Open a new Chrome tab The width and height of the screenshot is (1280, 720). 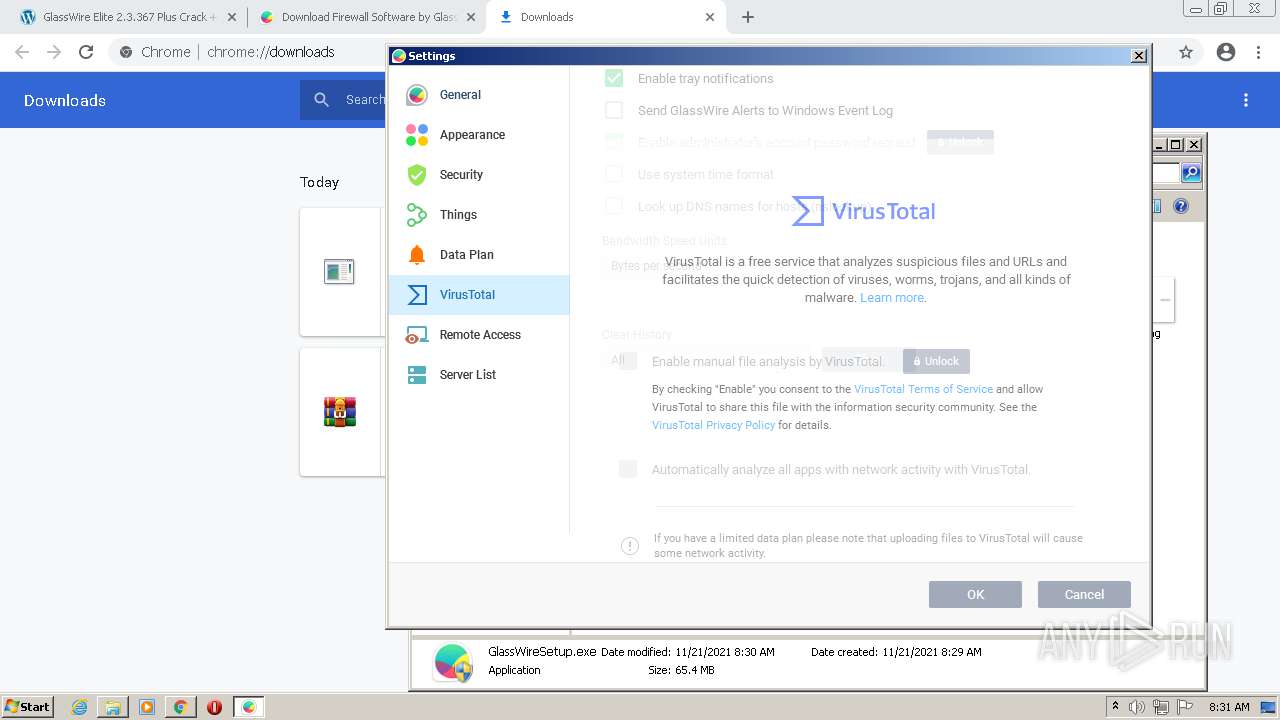coord(748,17)
